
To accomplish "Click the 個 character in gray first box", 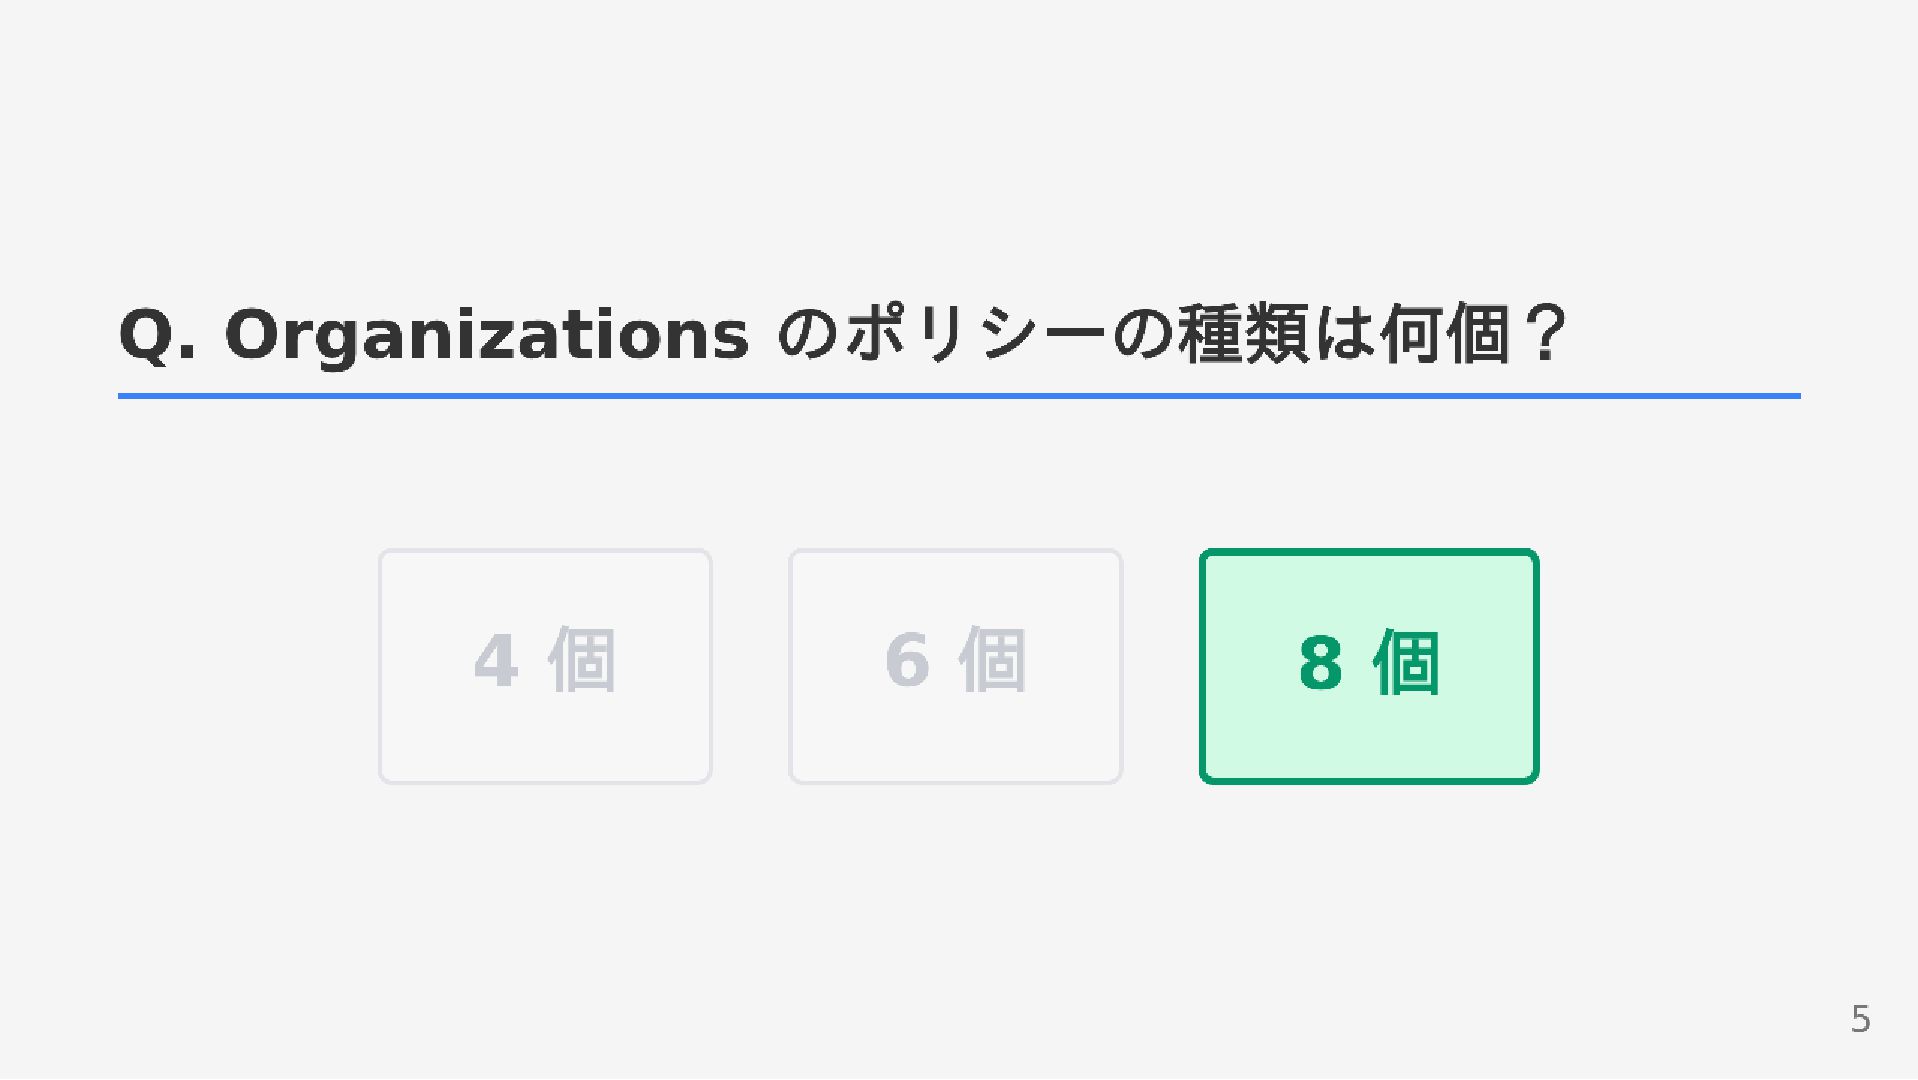I will coord(582,660).
